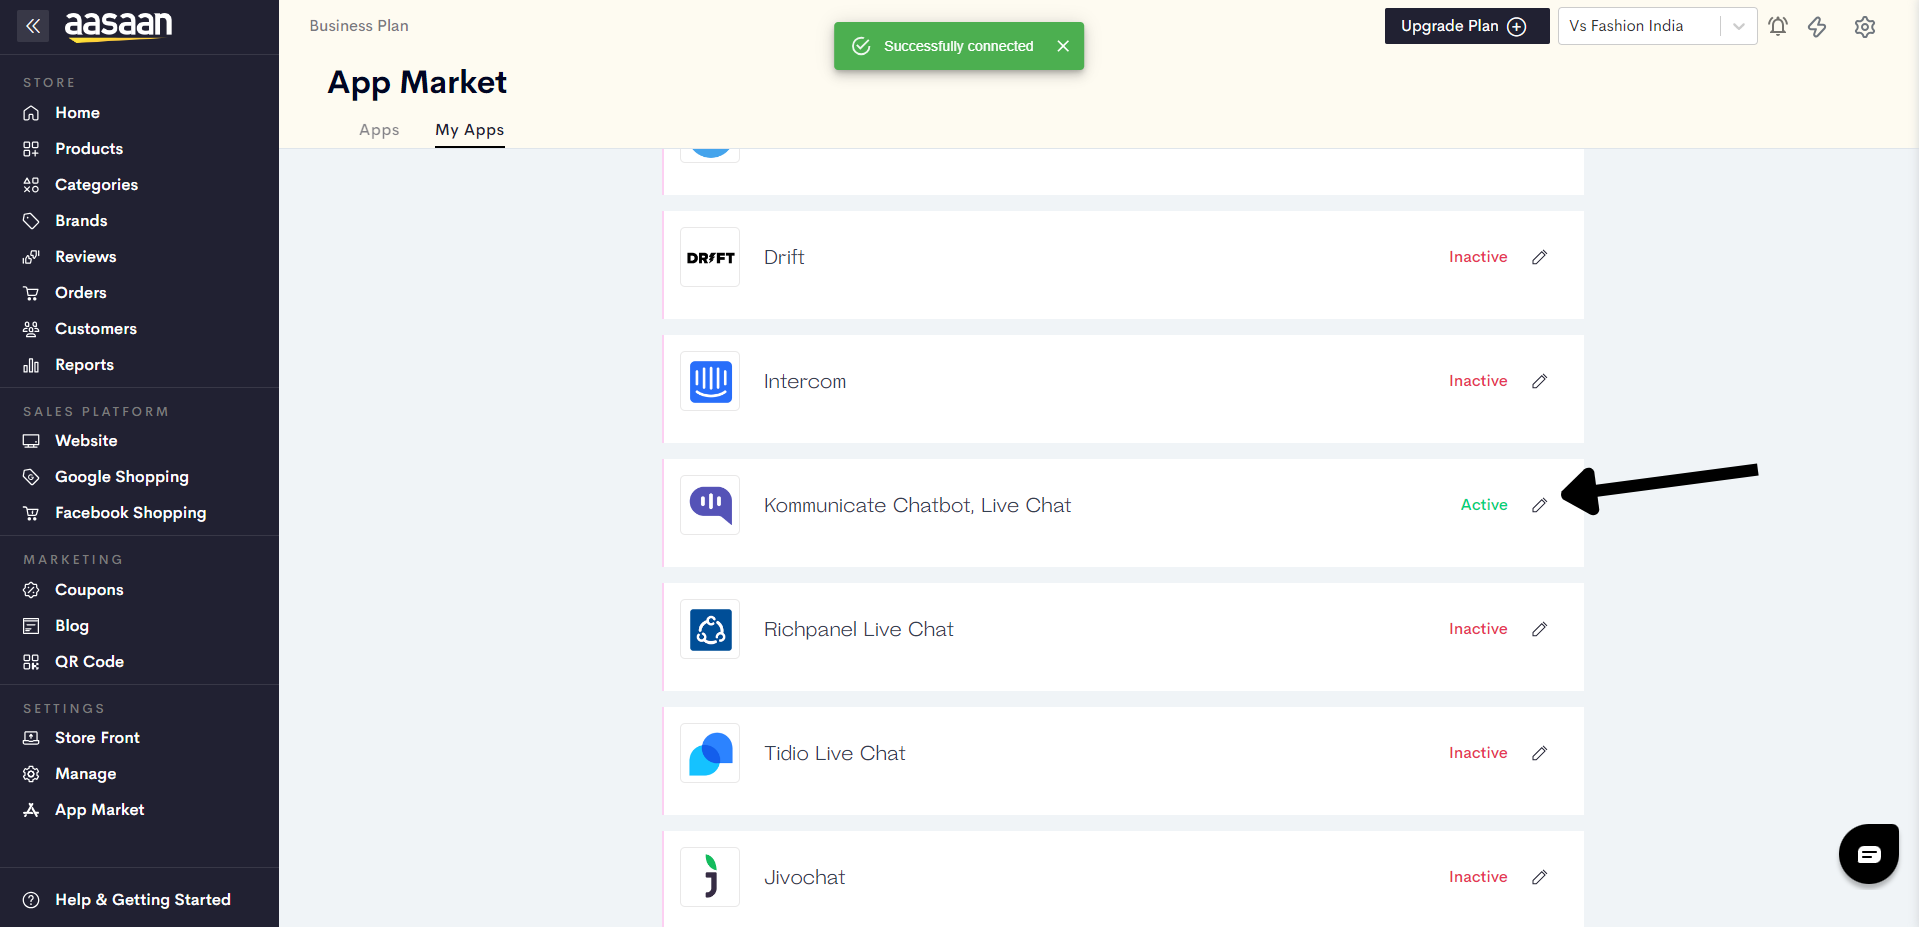Open the chat widget bubble
The width and height of the screenshot is (1919, 927).
click(1868, 854)
